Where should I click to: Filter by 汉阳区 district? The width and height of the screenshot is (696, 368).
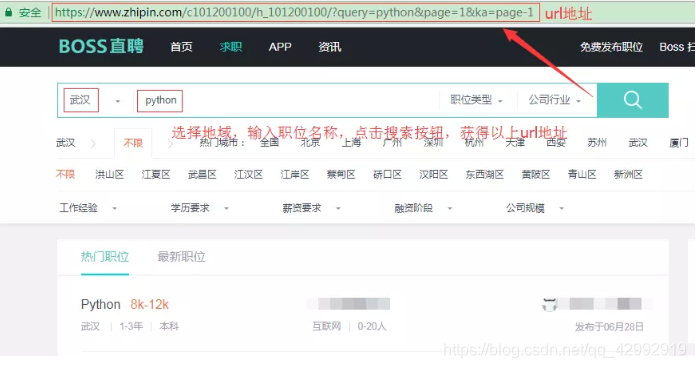pyautogui.click(x=433, y=174)
